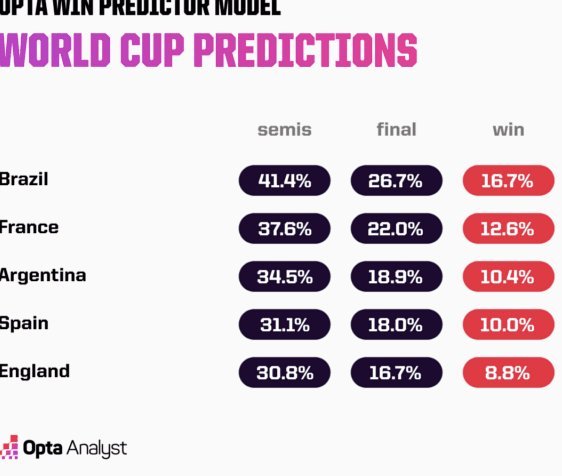Click England's 8.8% win badge
562x476 pixels.
[x=509, y=372]
